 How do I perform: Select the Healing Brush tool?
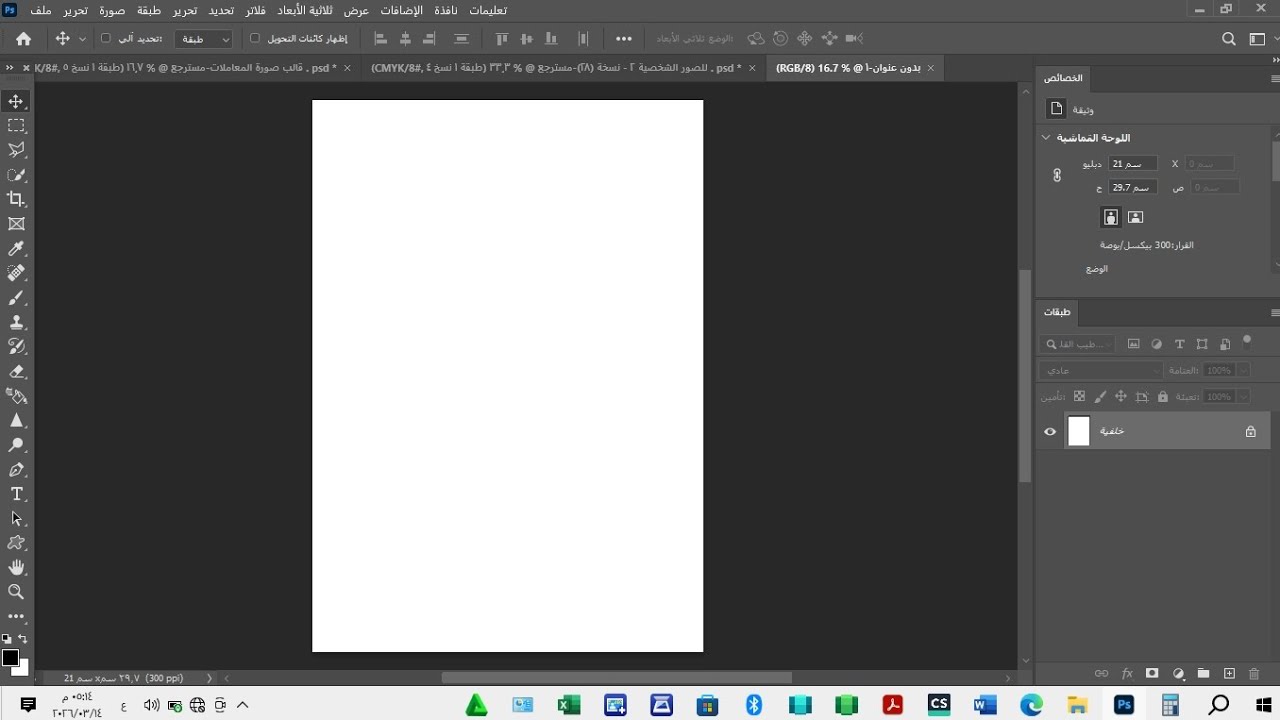point(16,273)
